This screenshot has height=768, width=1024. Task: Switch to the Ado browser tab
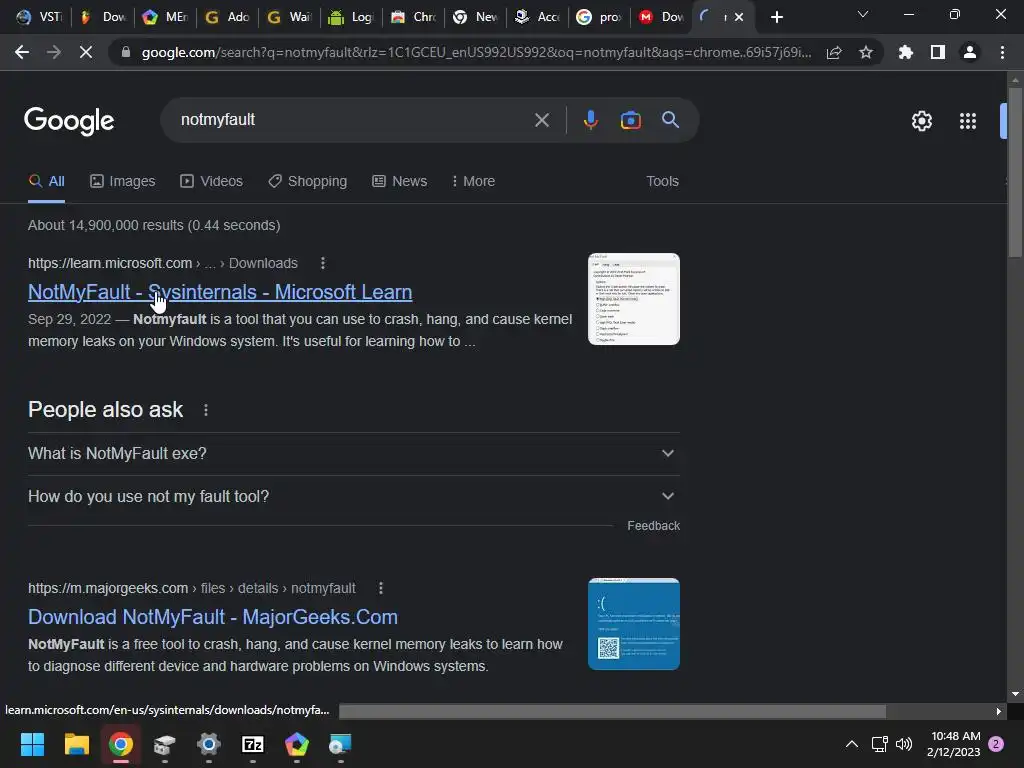click(x=227, y=17)
